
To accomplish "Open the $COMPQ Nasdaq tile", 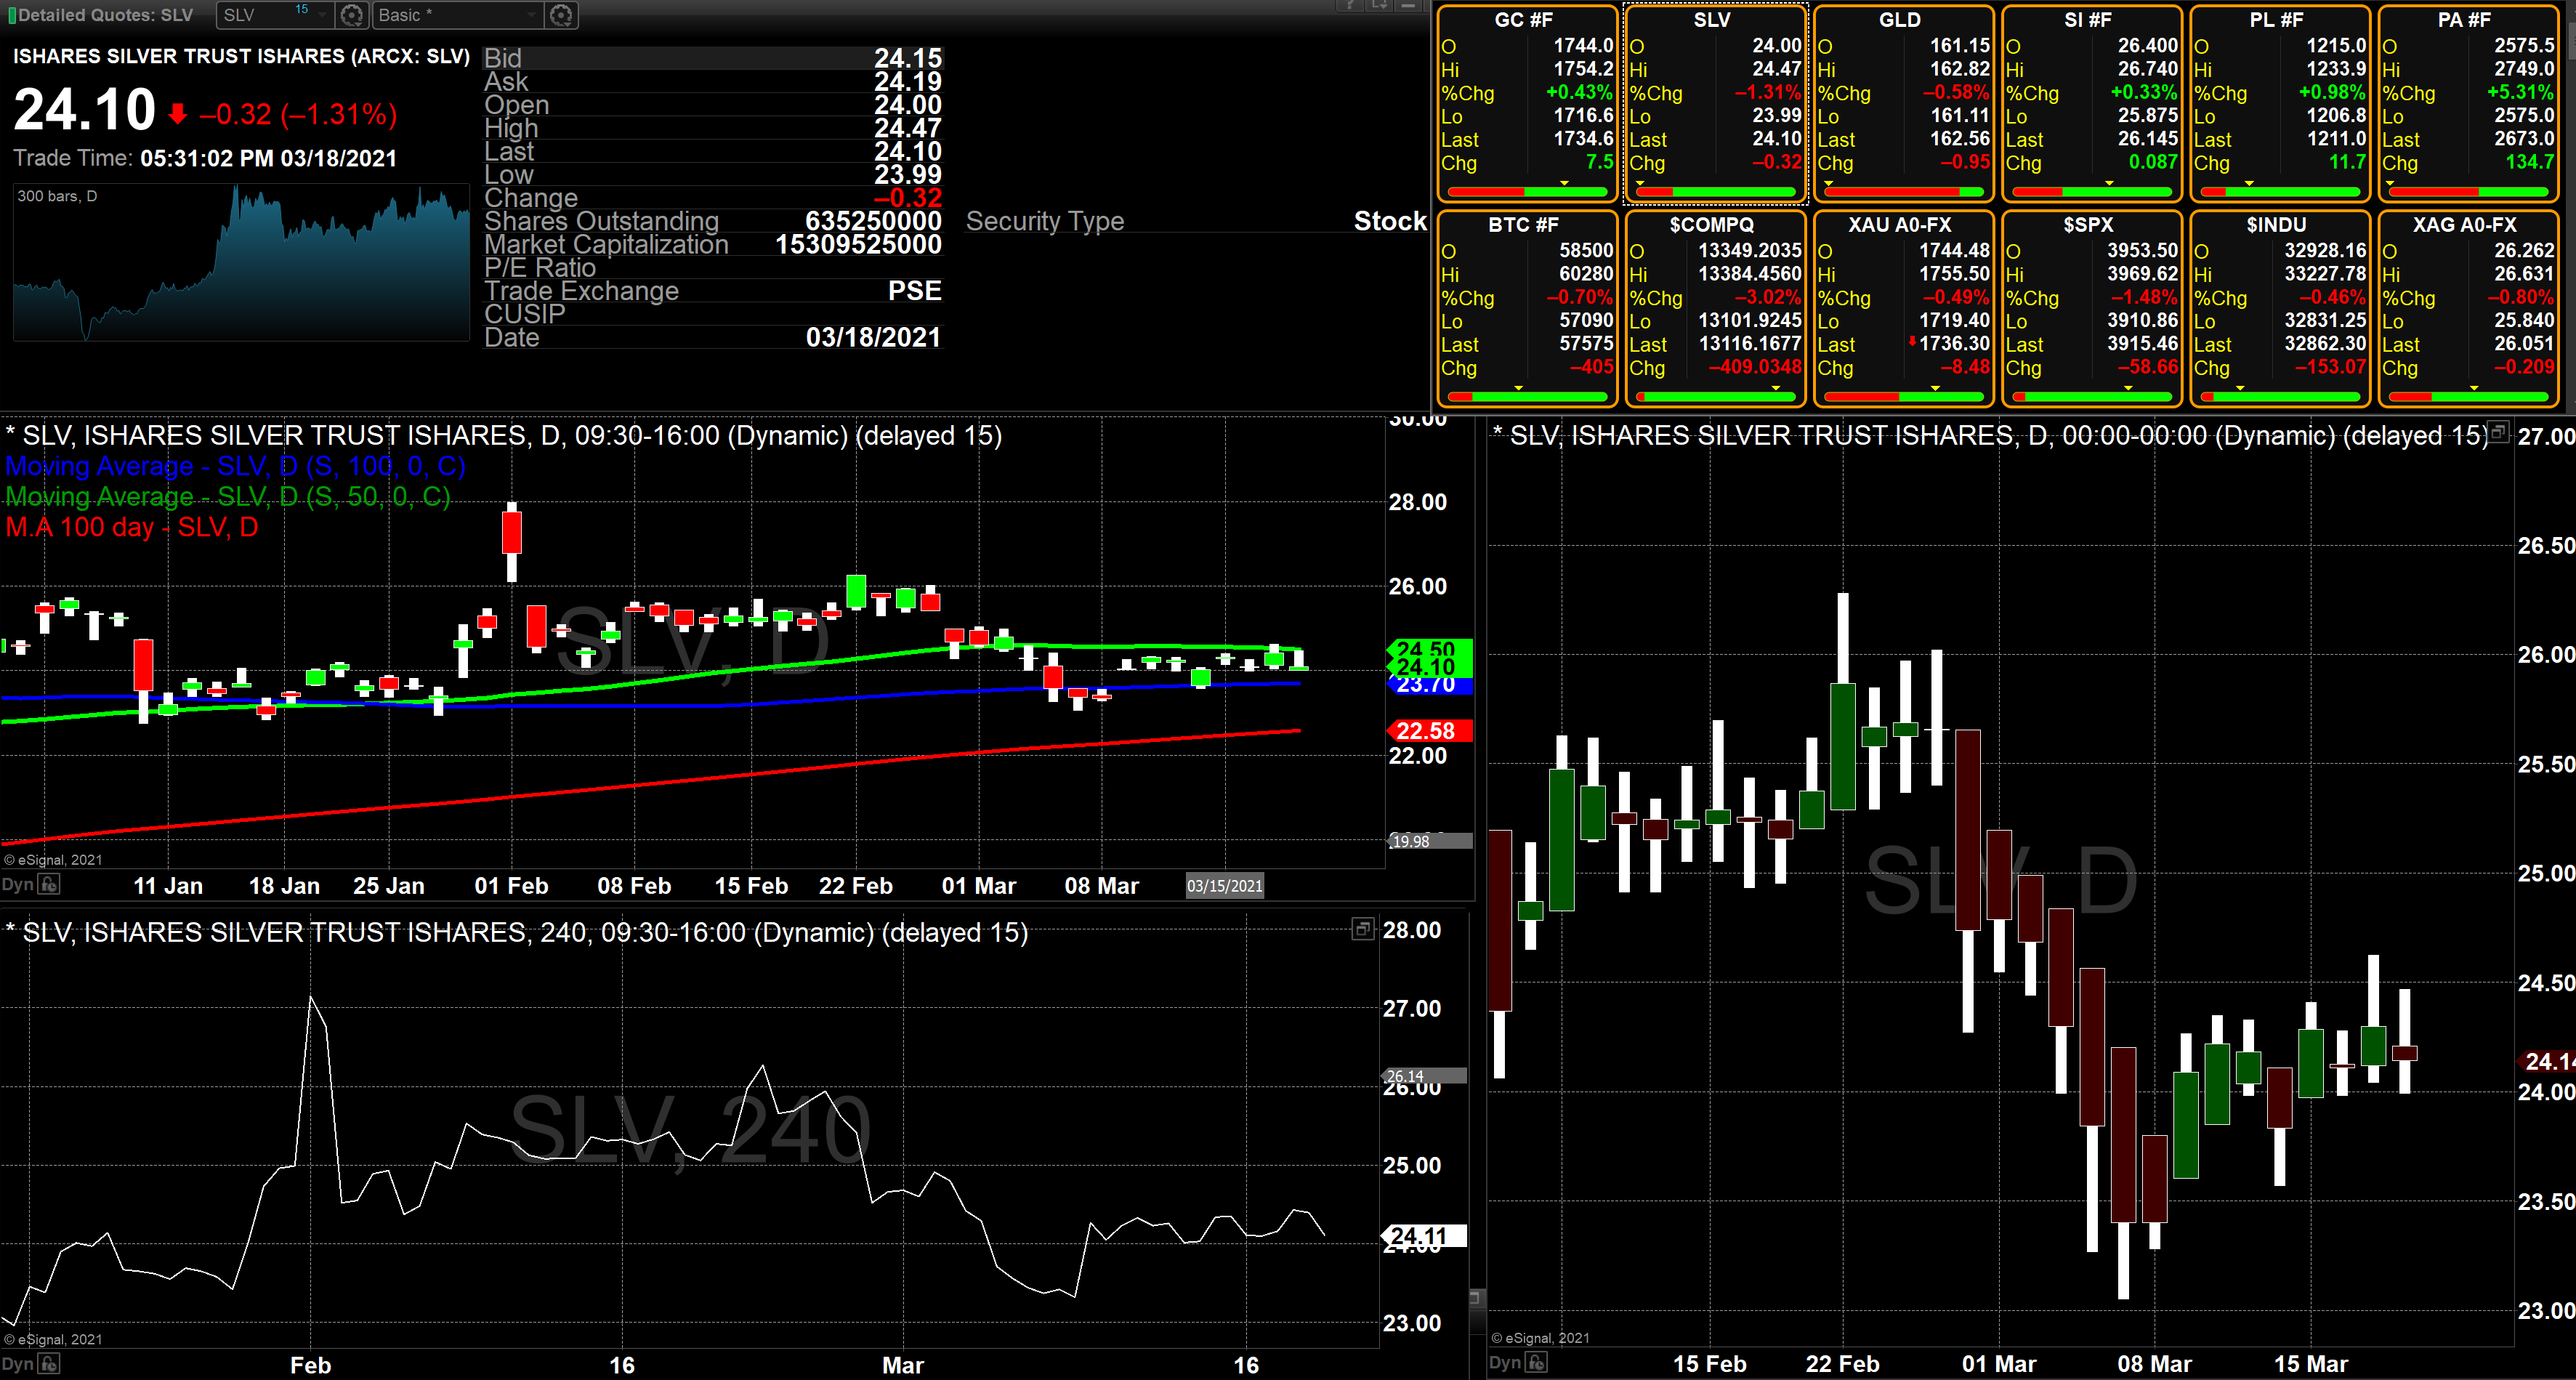I will coord(1714,308).
